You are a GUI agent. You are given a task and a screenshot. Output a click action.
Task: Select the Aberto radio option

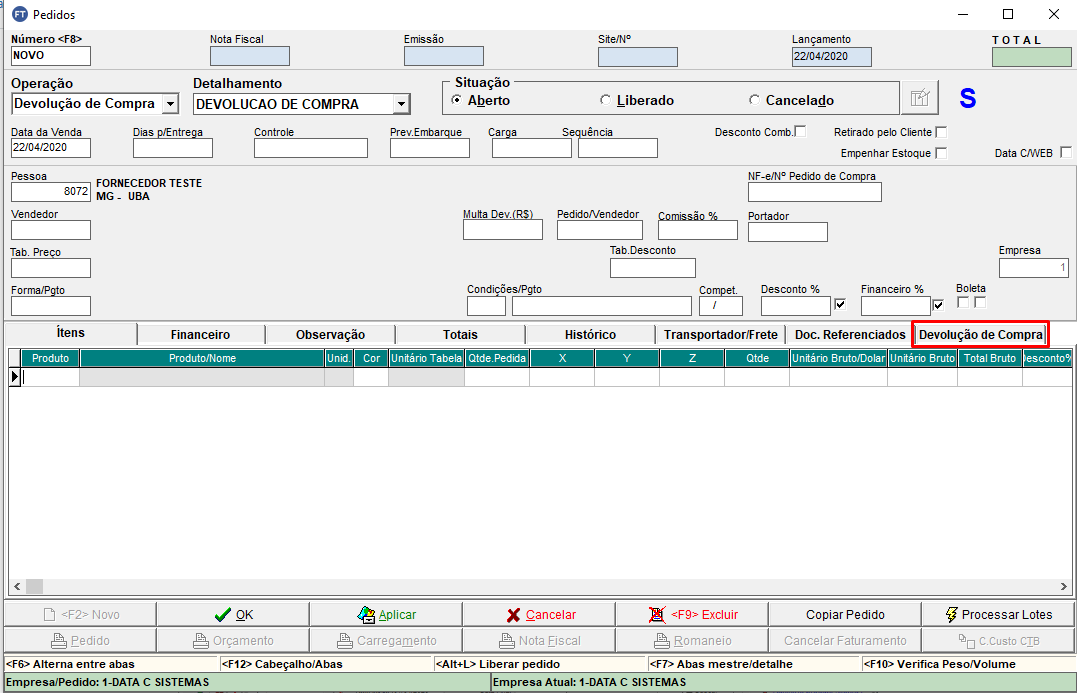(x=456, y=100)
